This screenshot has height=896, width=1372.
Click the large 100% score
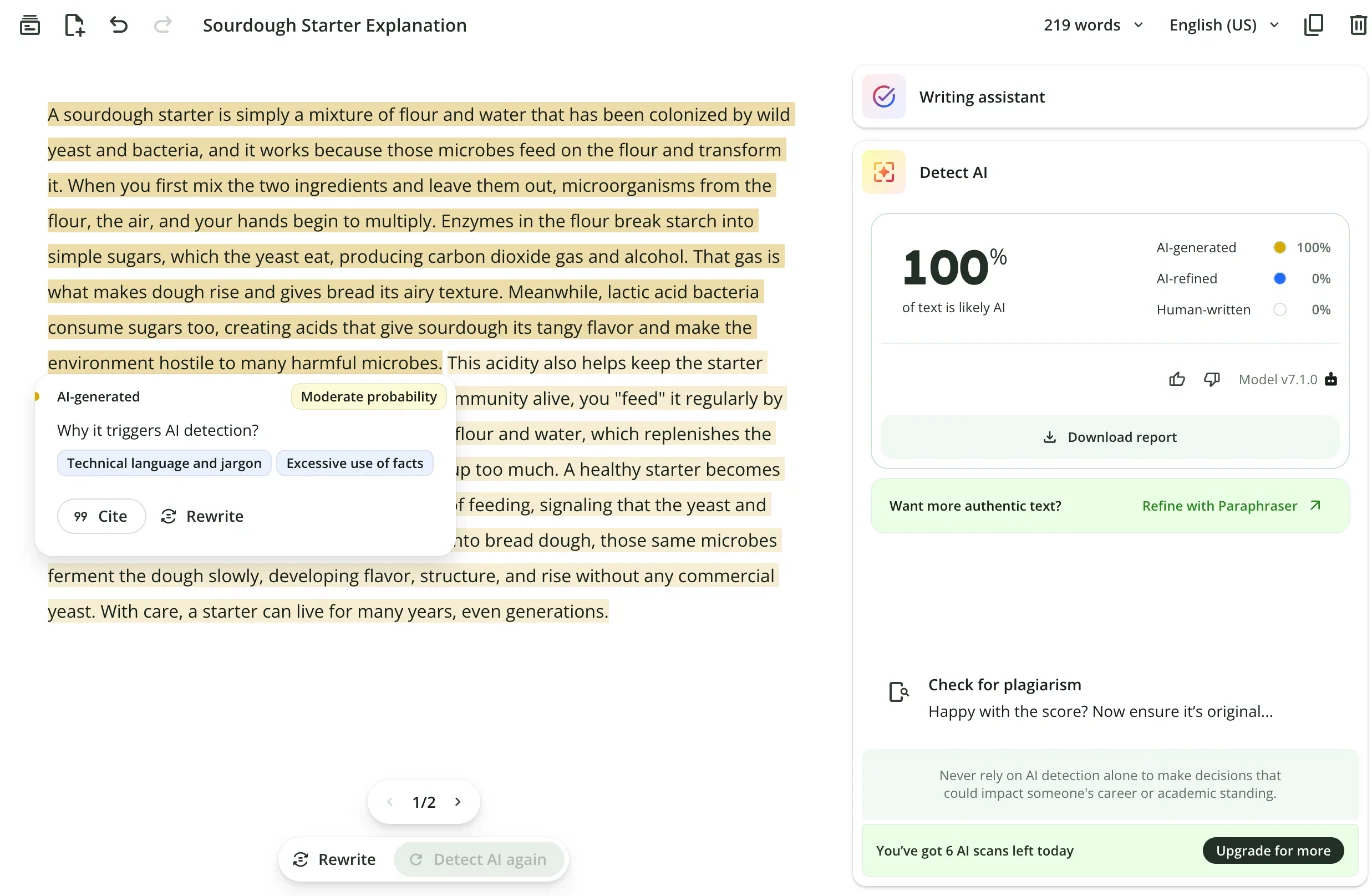[954, 266]
